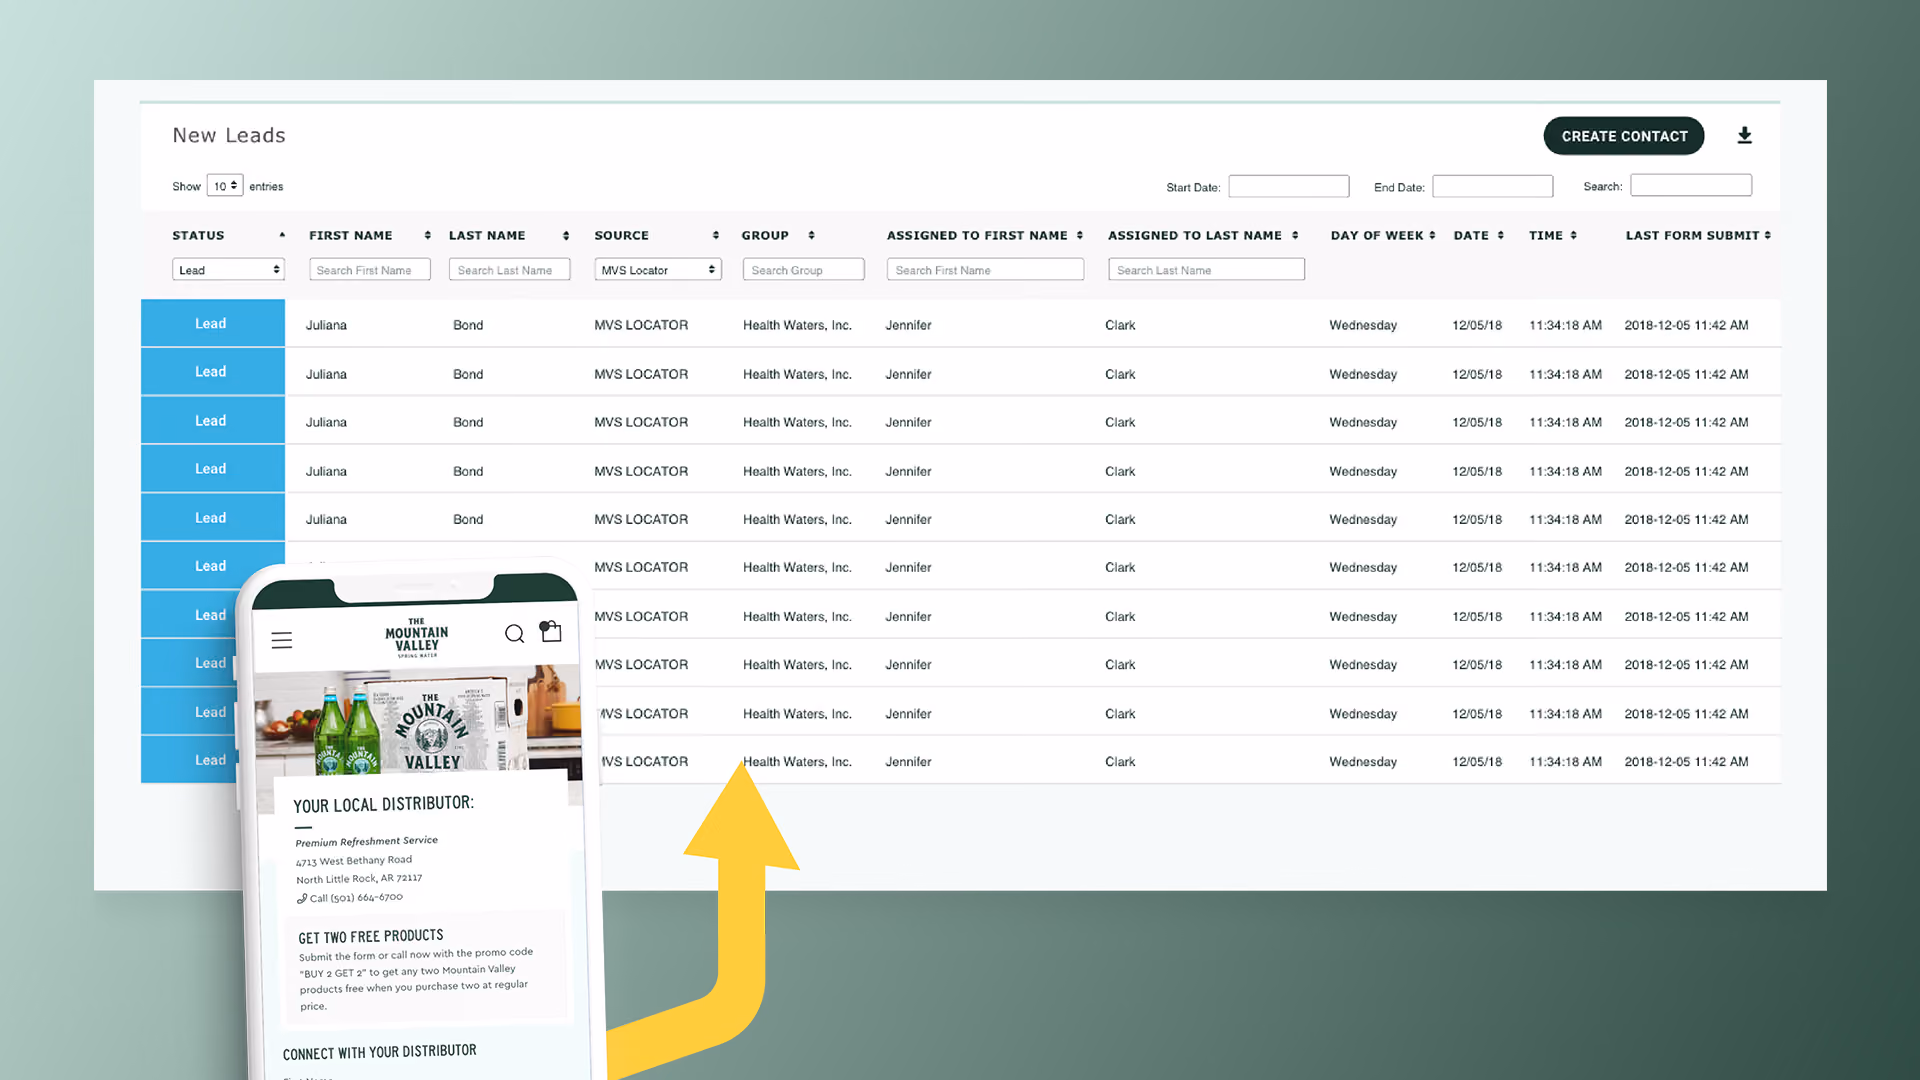Focus the End Date input field
Viewport: 1920px width, 1080px height.
[x=1493, y=186]
